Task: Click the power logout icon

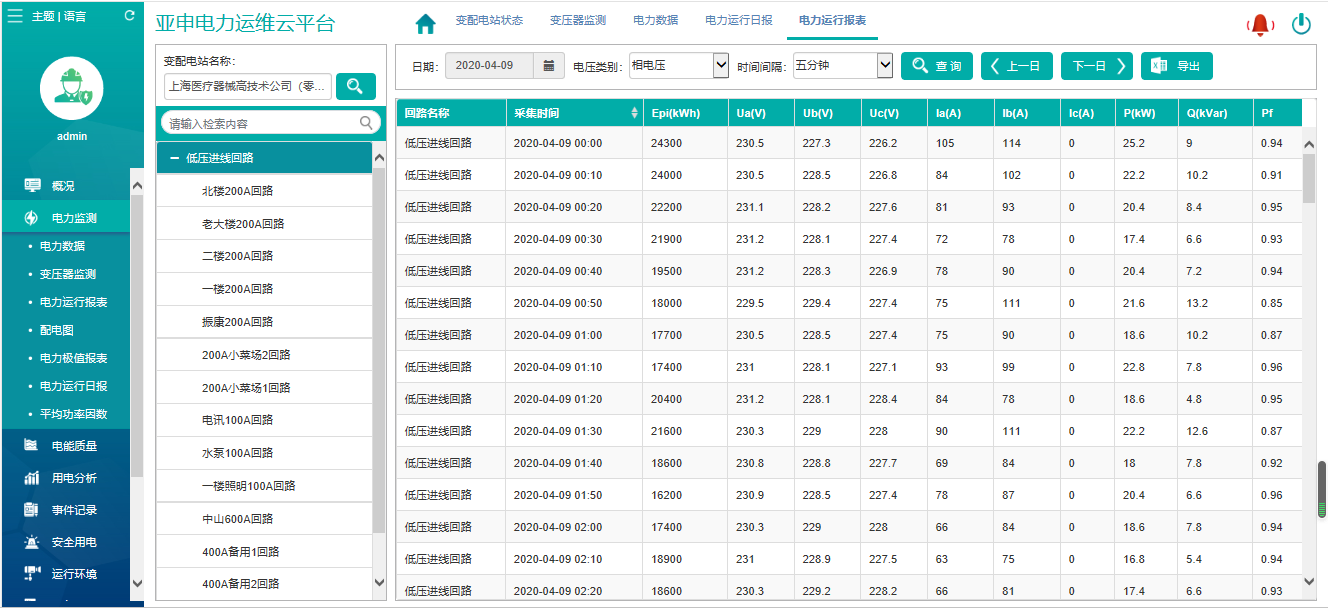Action: click(1301, 24)
